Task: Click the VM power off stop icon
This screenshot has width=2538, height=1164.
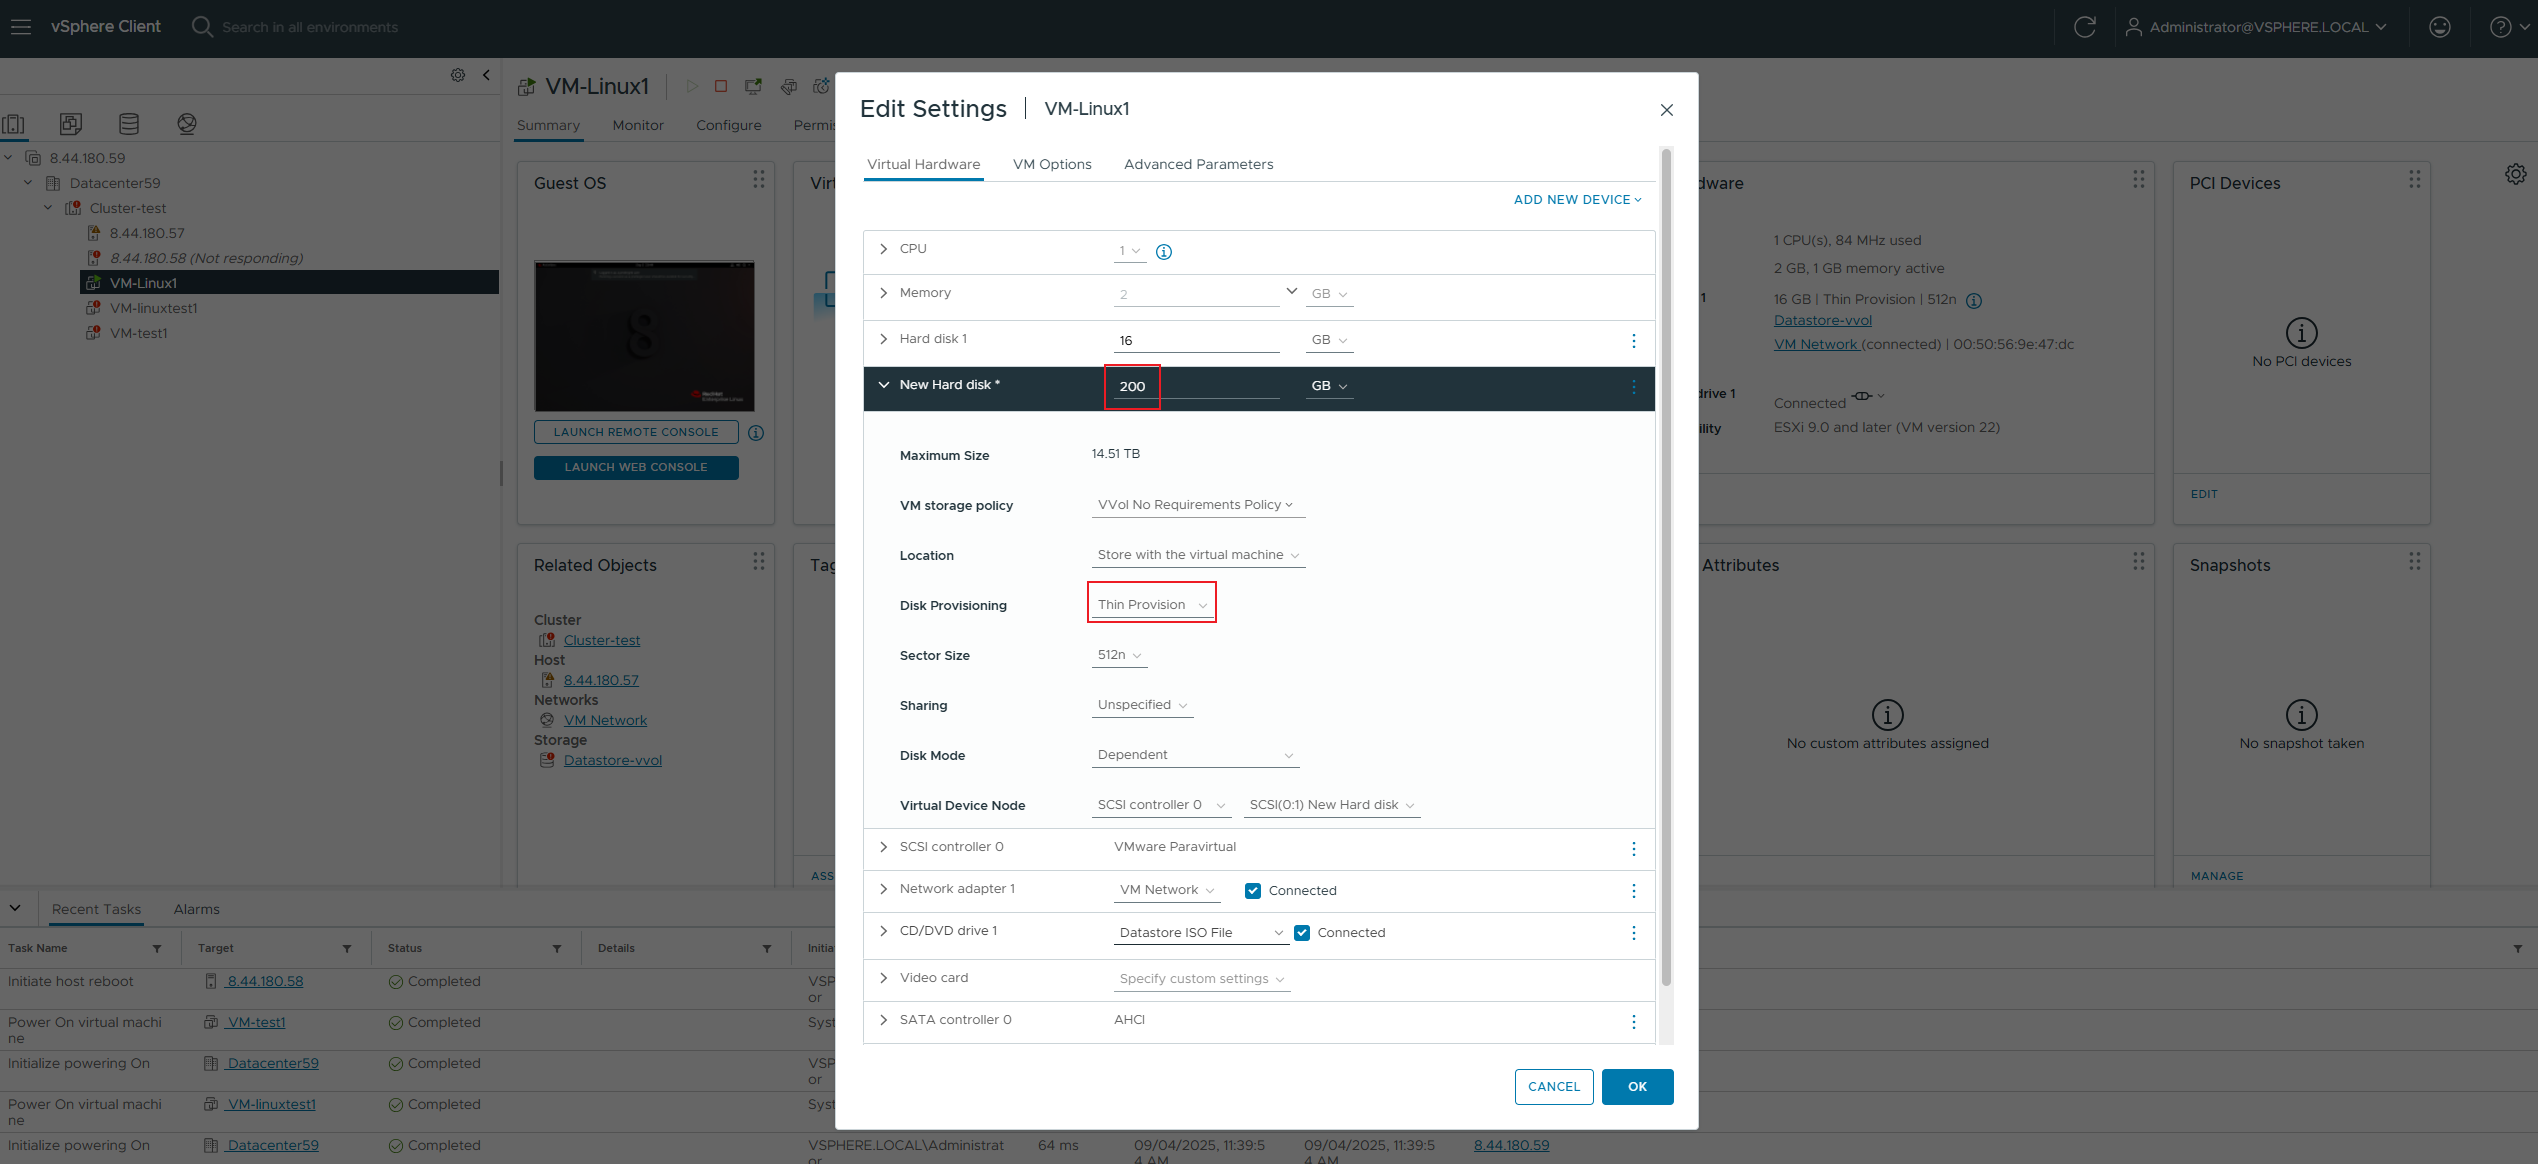Action: point(721,87)
